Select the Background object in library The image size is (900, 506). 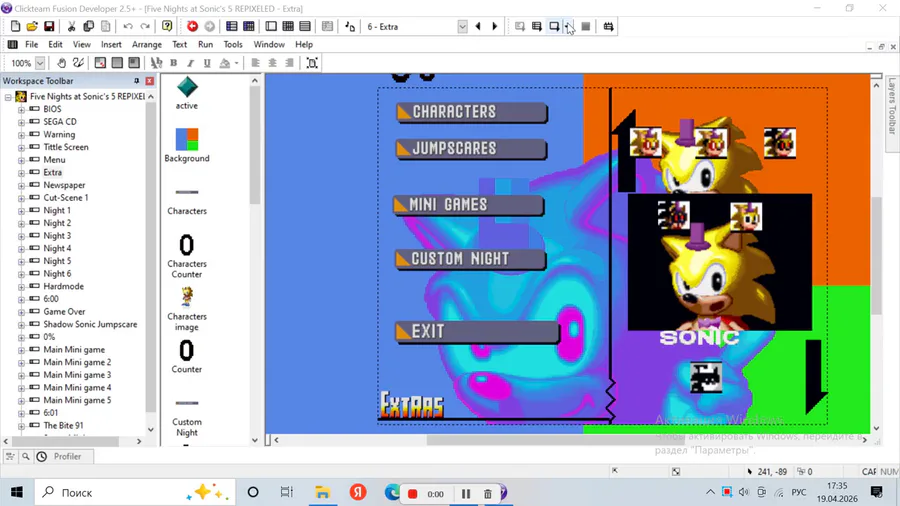[187, 145]
